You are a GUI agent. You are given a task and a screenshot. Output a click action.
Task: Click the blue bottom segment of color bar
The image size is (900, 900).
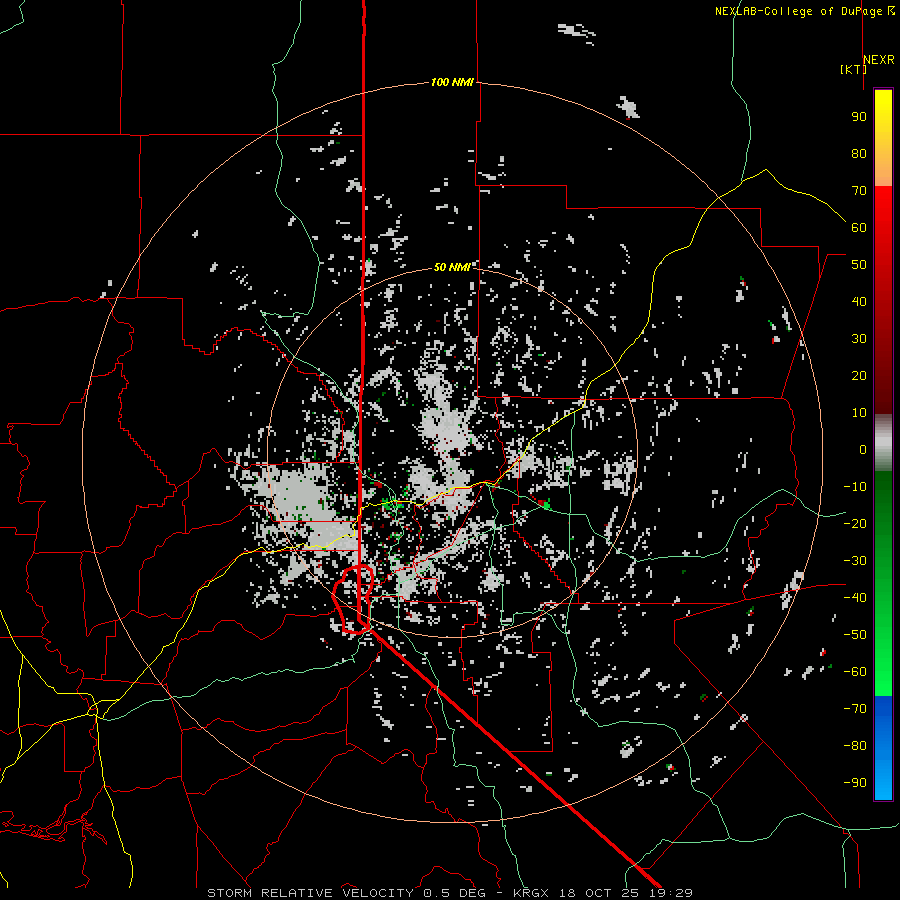point(883,748)
